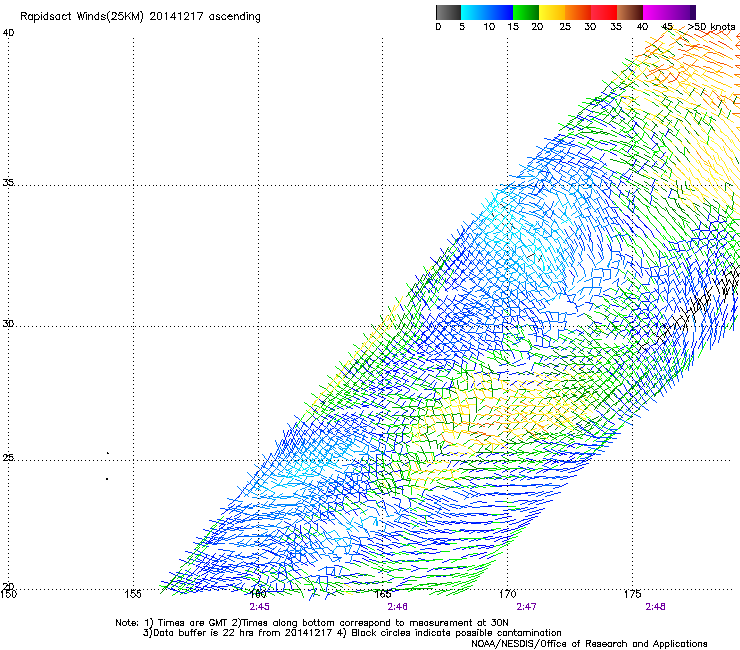Click the red 30-35 knots legend band
The width and height of the screenshot is (740, 650).
(604, 12)
